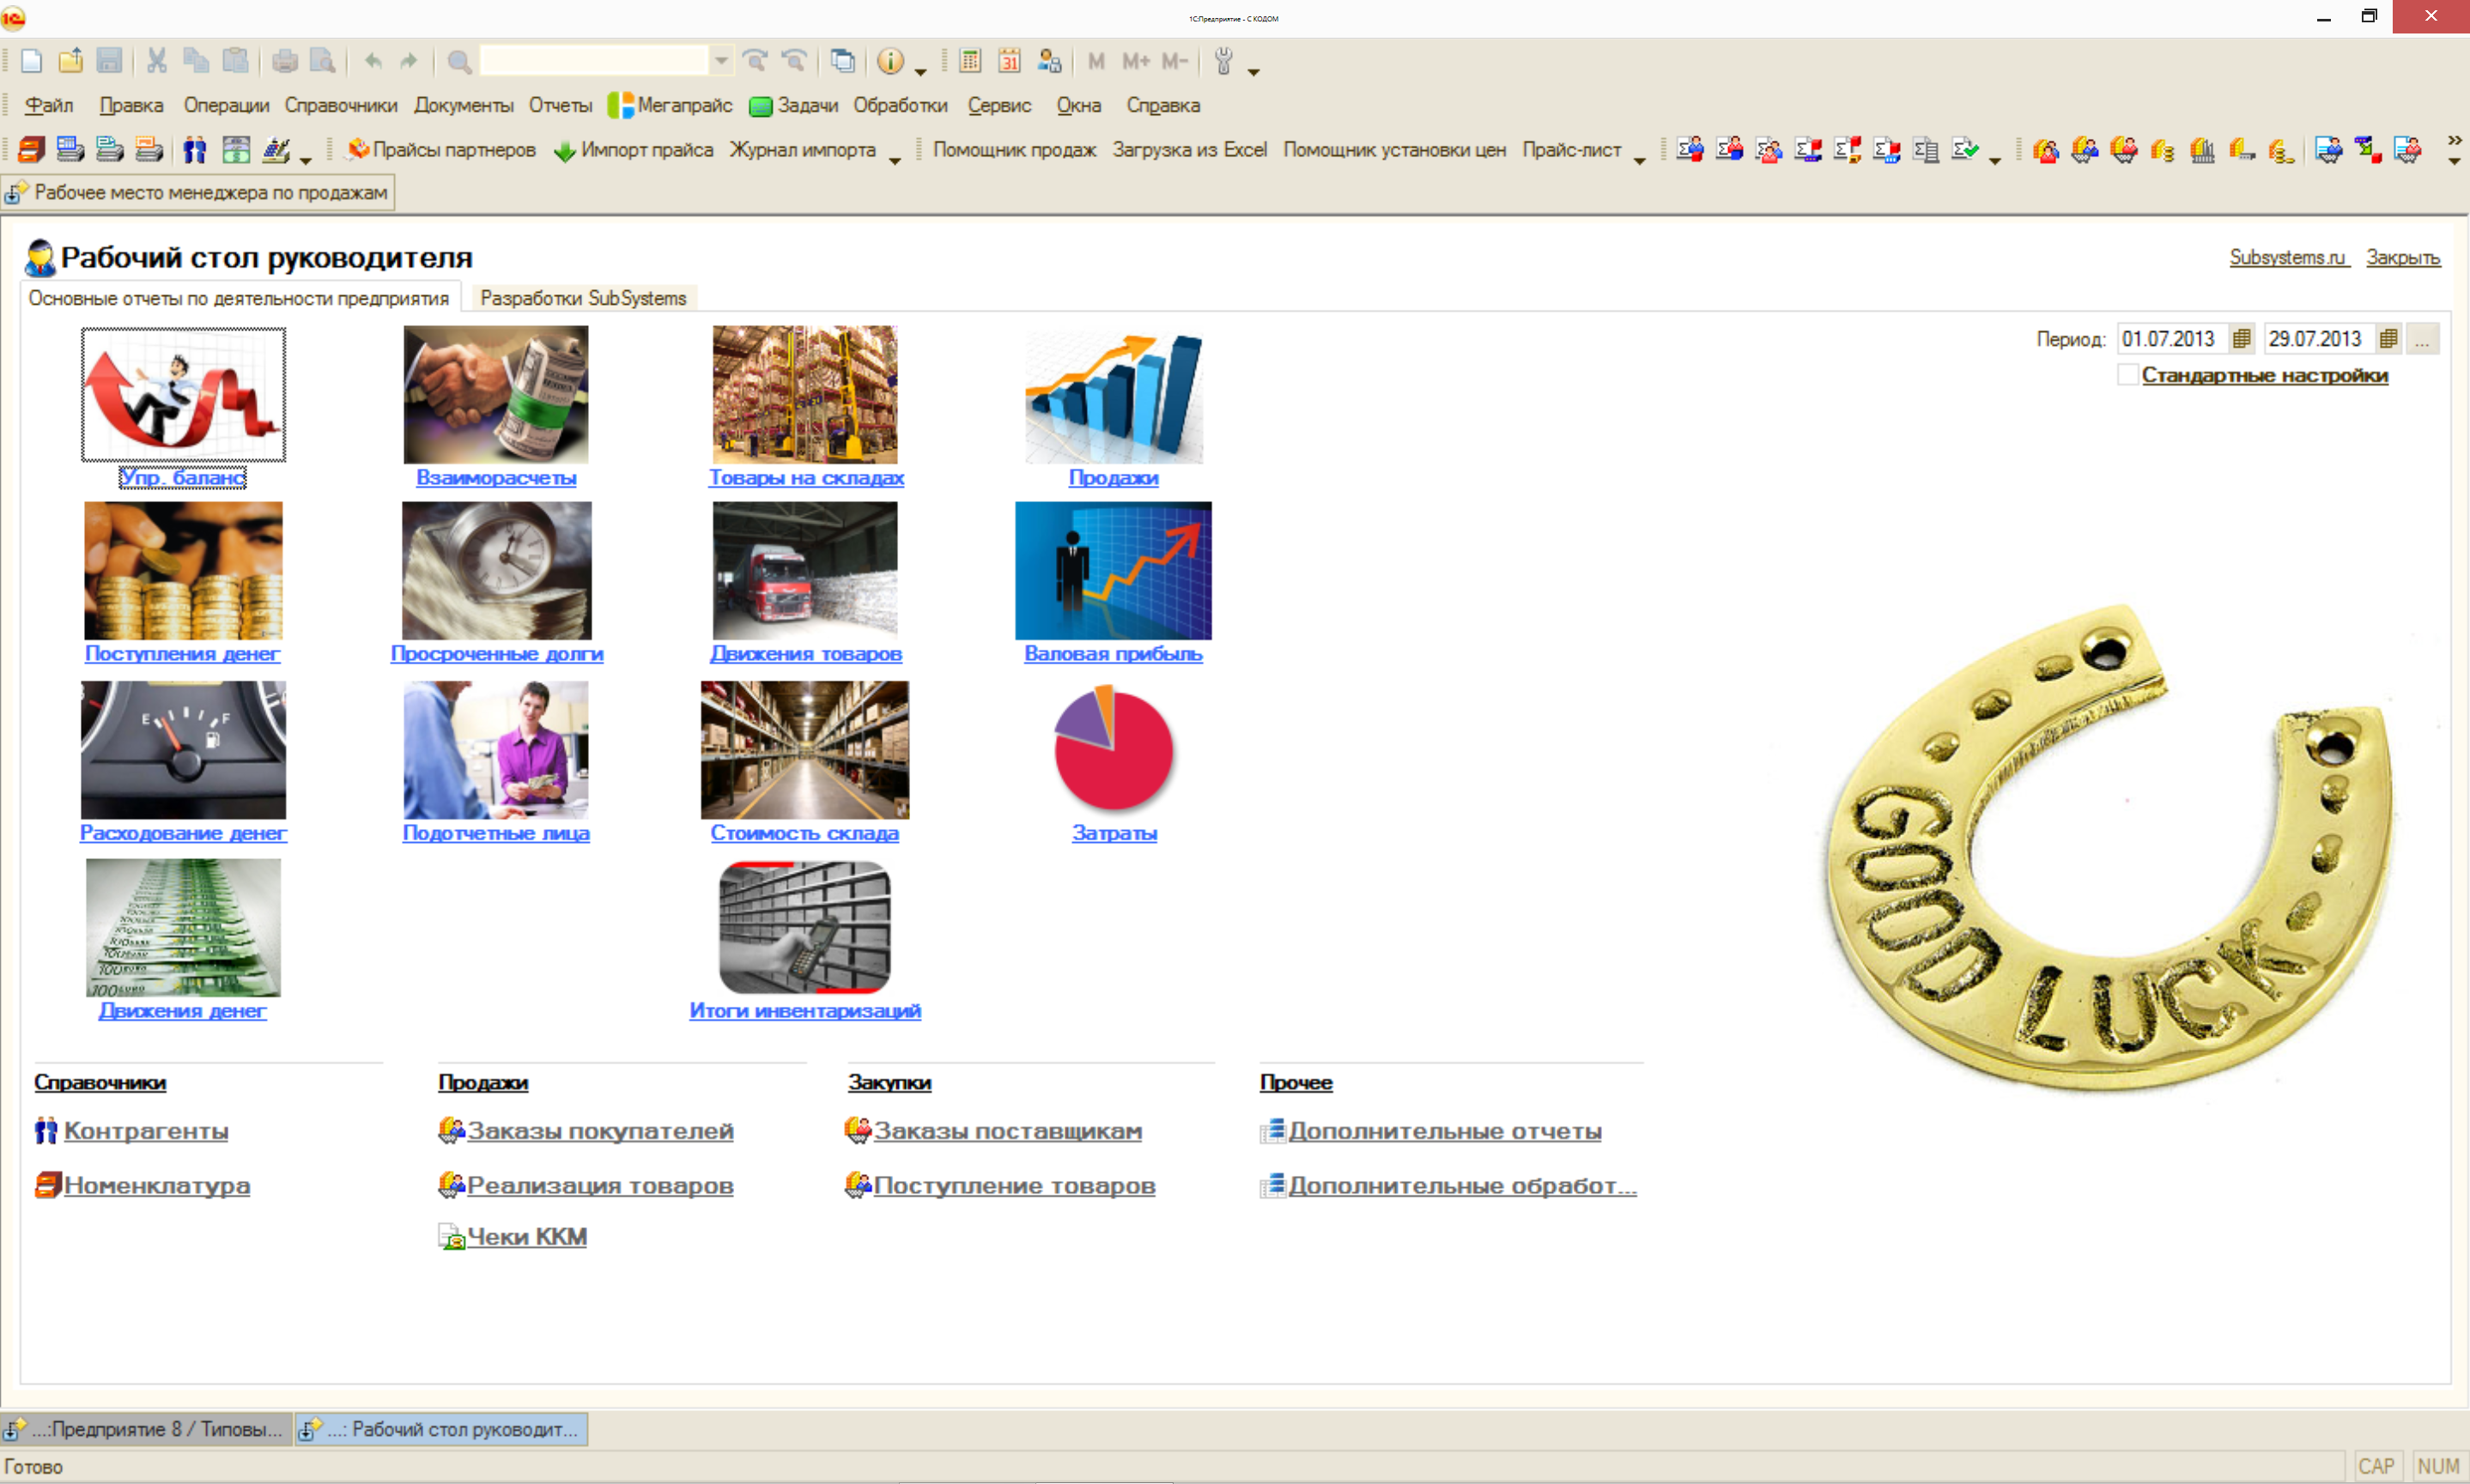The height and width of the screenshot is (1484, 2470).
Task: Open the Файл menu
Action: pyautogui.click(x=48, y=105)
